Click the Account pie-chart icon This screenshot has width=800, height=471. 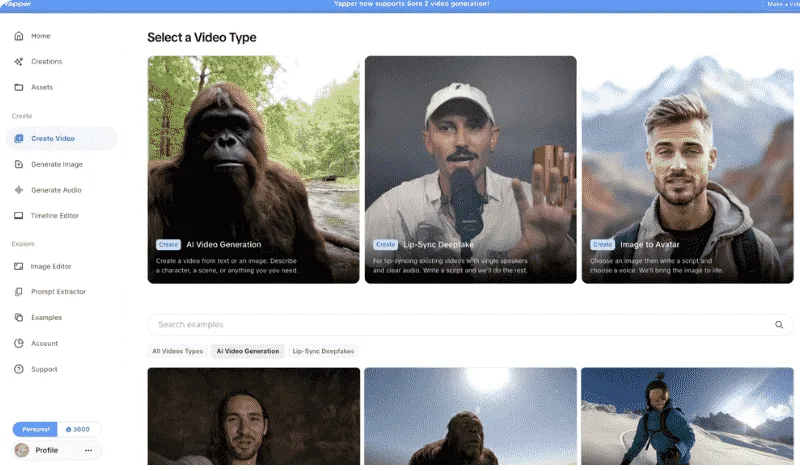[19, 343]
